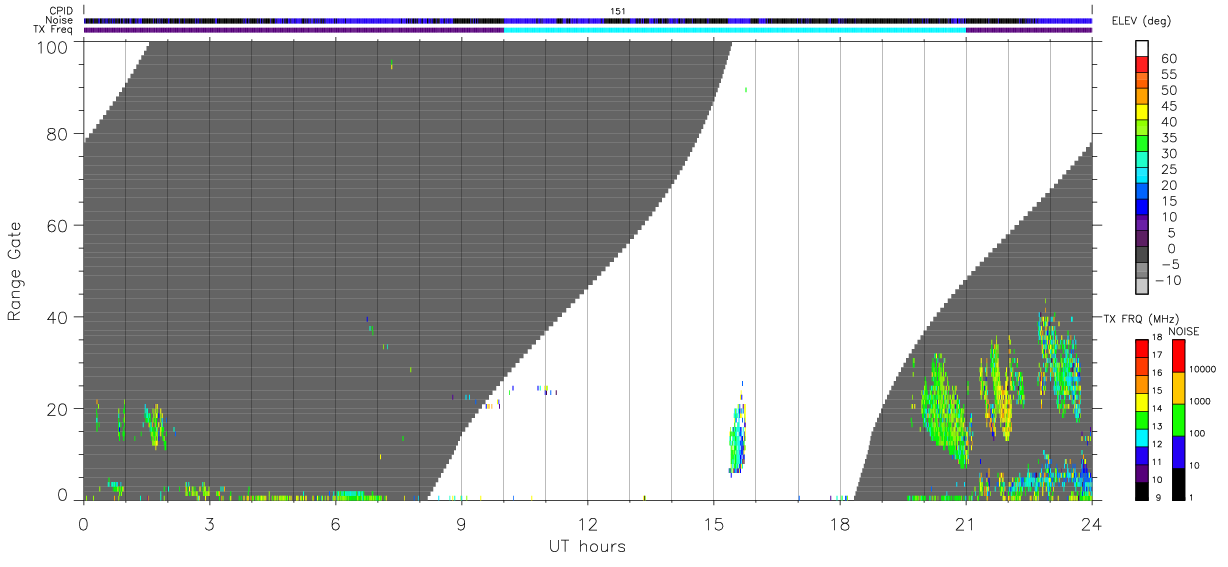Select the CPID value 151

[x=618, y=11]
